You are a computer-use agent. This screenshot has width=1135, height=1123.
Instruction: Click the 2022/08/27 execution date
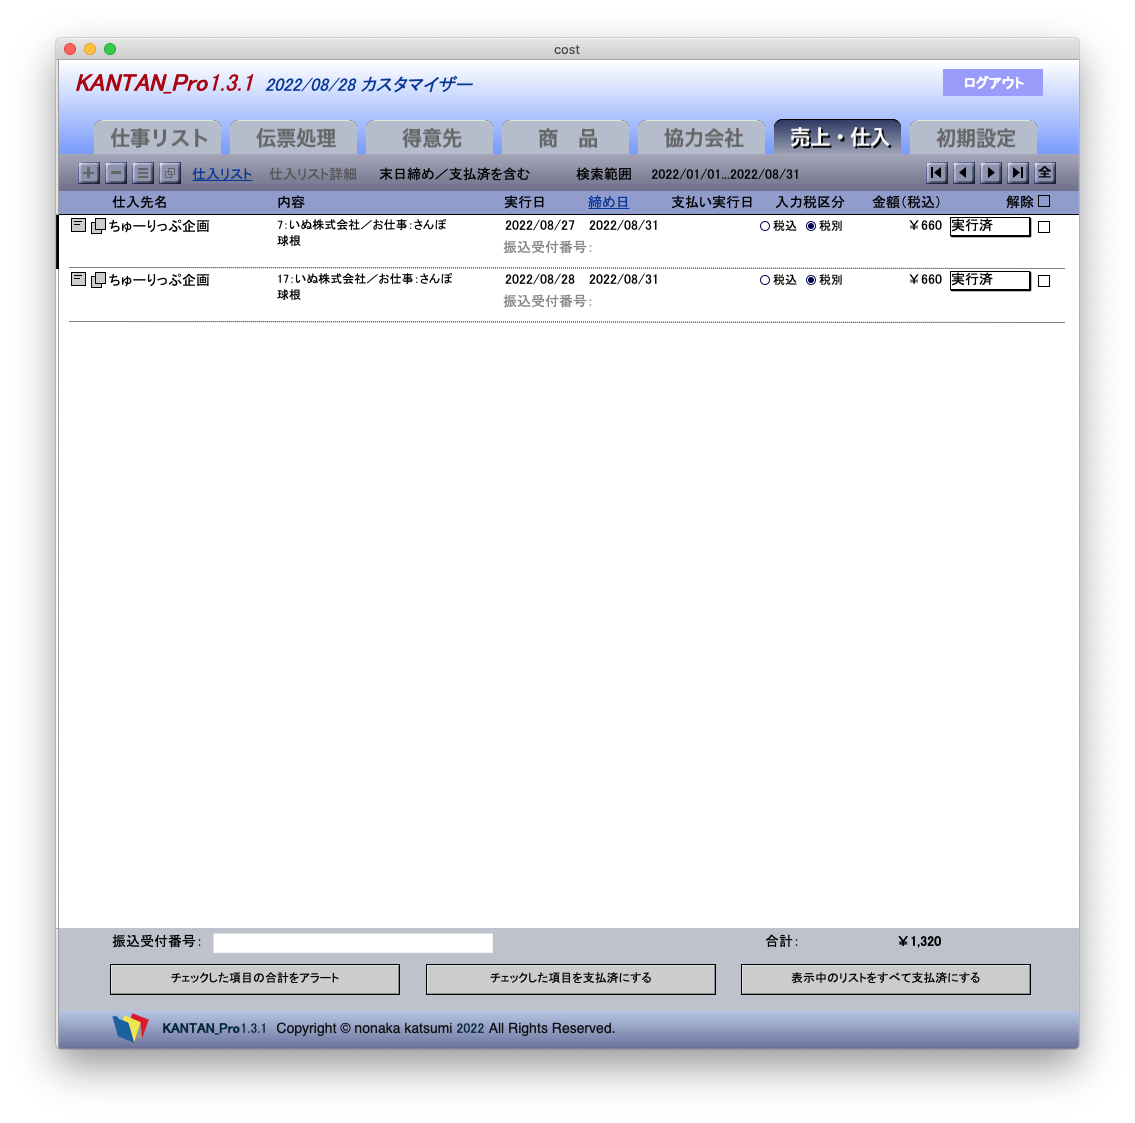[540, 225]
